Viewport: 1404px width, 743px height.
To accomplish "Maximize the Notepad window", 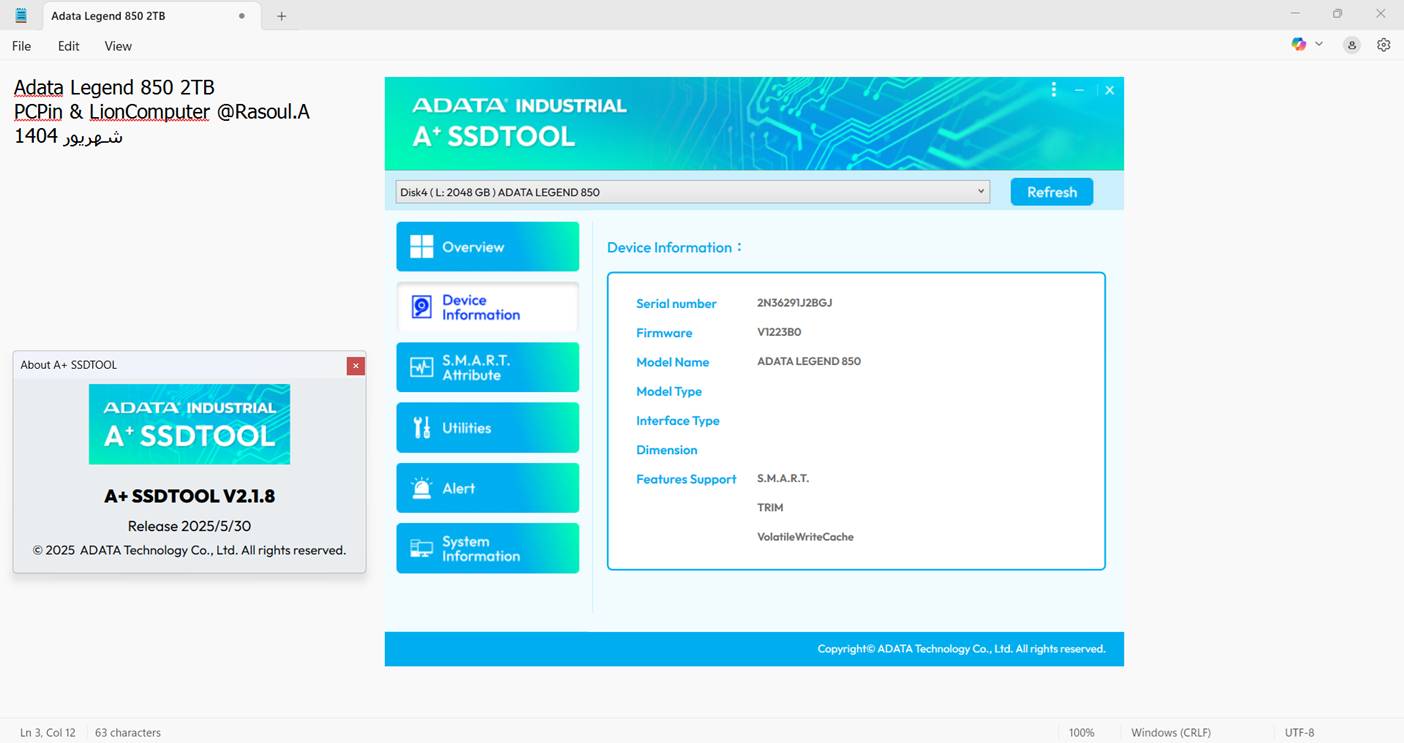I will coord(1338,14).
